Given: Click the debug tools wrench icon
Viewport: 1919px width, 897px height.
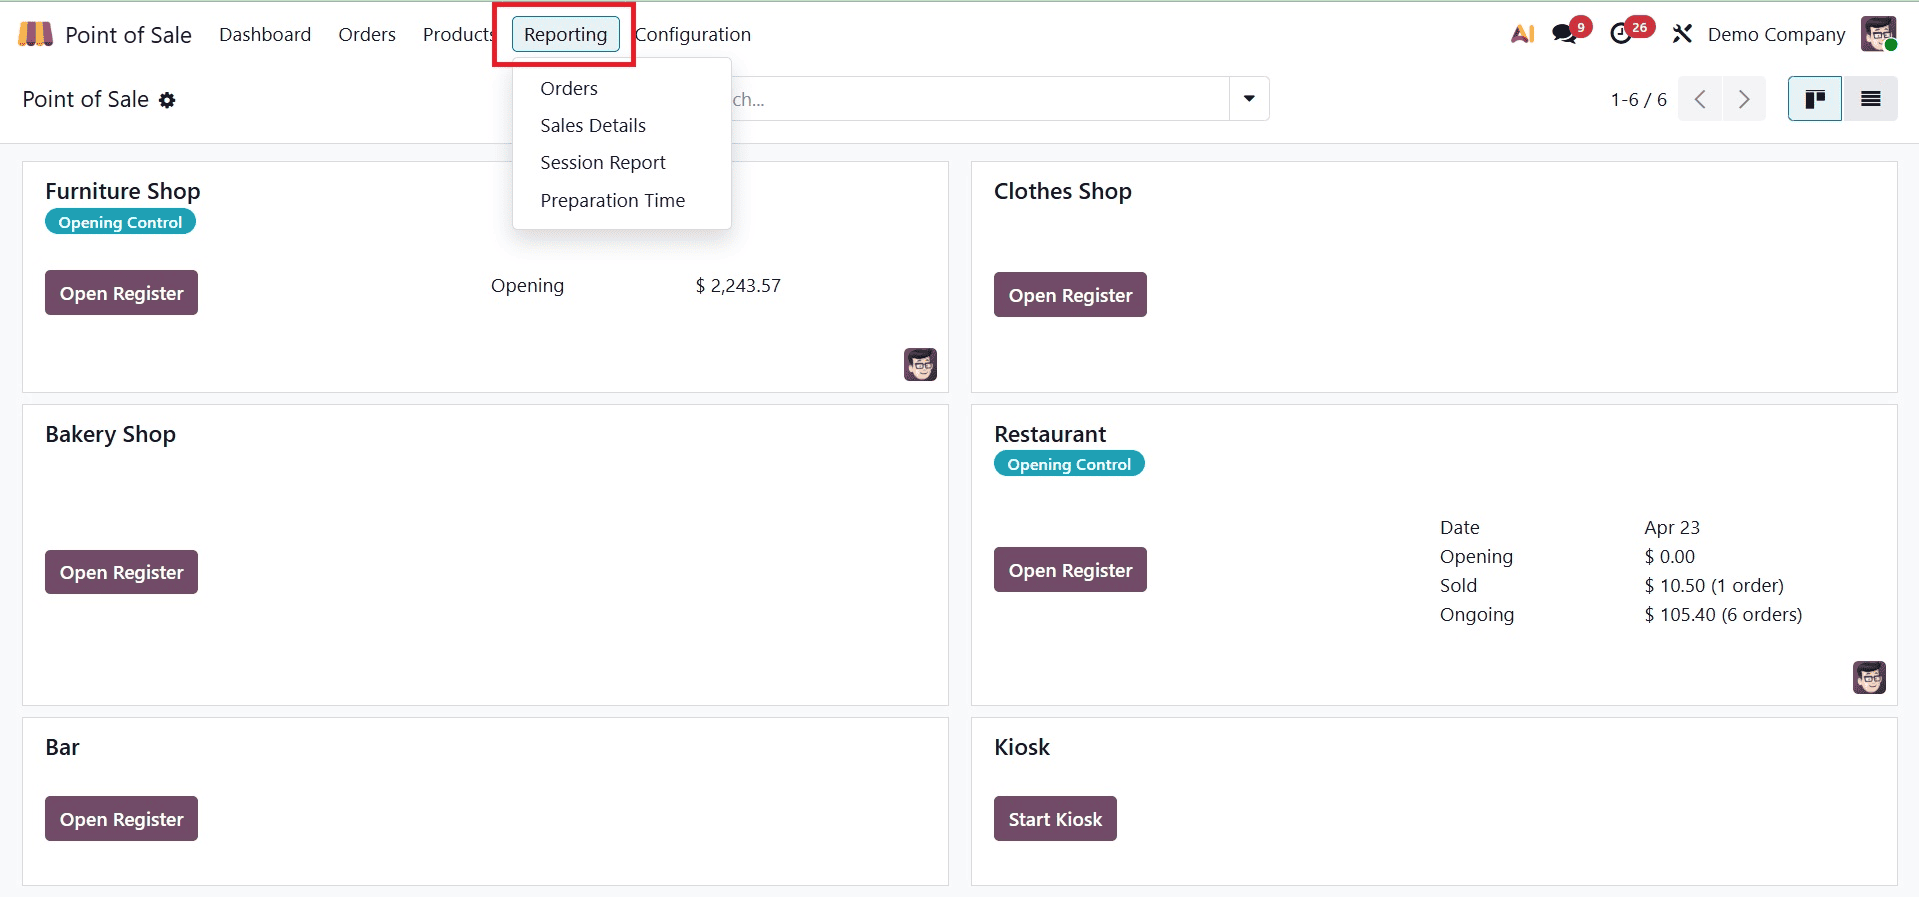Looking at the screenshot, I should (1682, 34).
